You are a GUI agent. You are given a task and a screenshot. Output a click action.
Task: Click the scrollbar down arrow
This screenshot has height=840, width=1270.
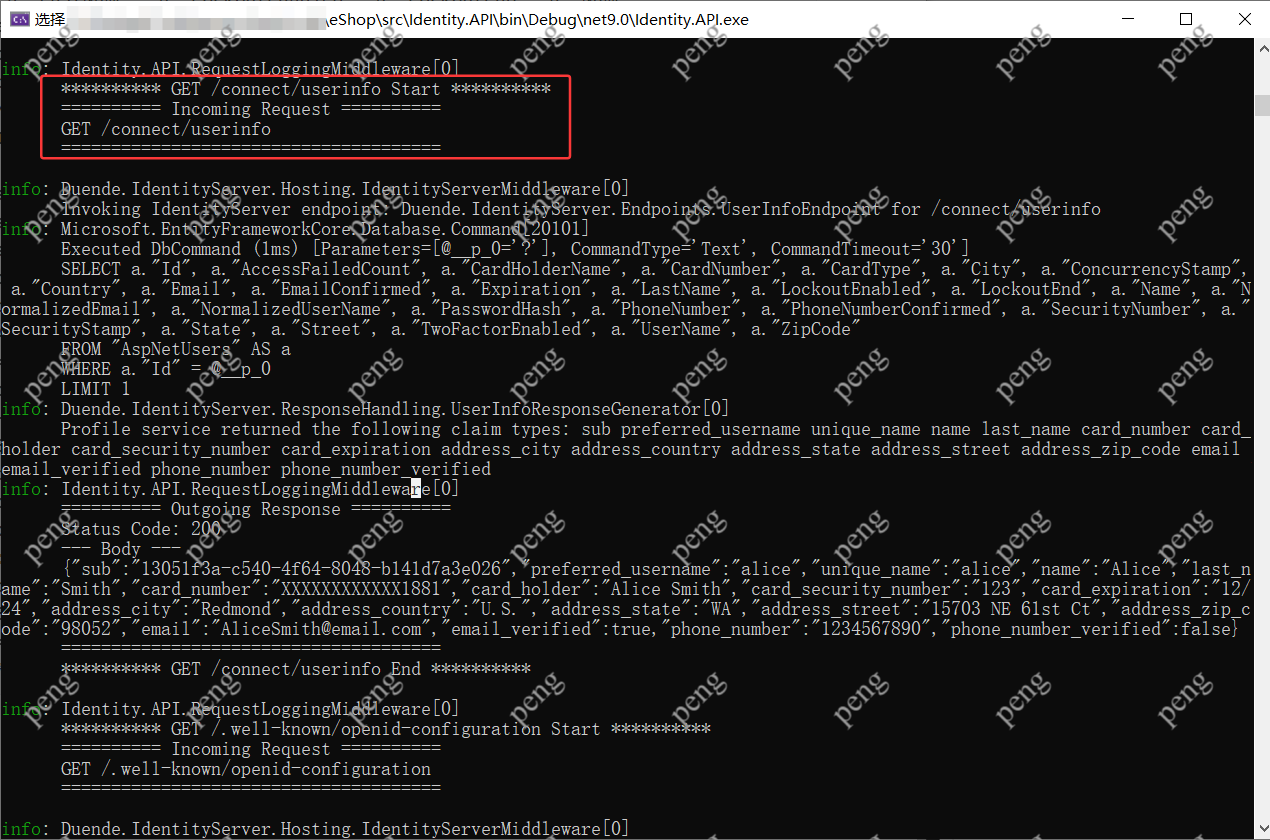coord(1260,830)
